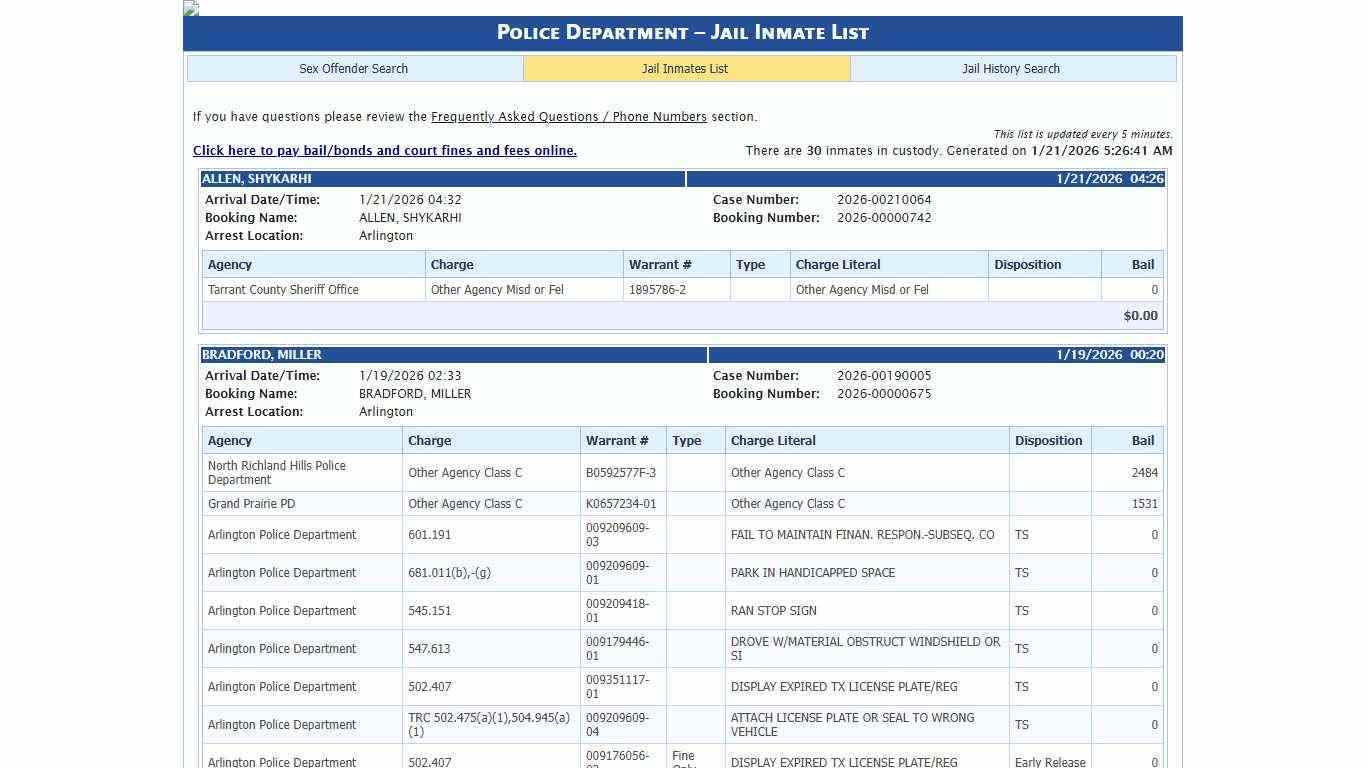The height and width of the screenshot is (768, 1366).
Task: Switch to the Jail History Search tab
Action: [x=1011, y=69]
